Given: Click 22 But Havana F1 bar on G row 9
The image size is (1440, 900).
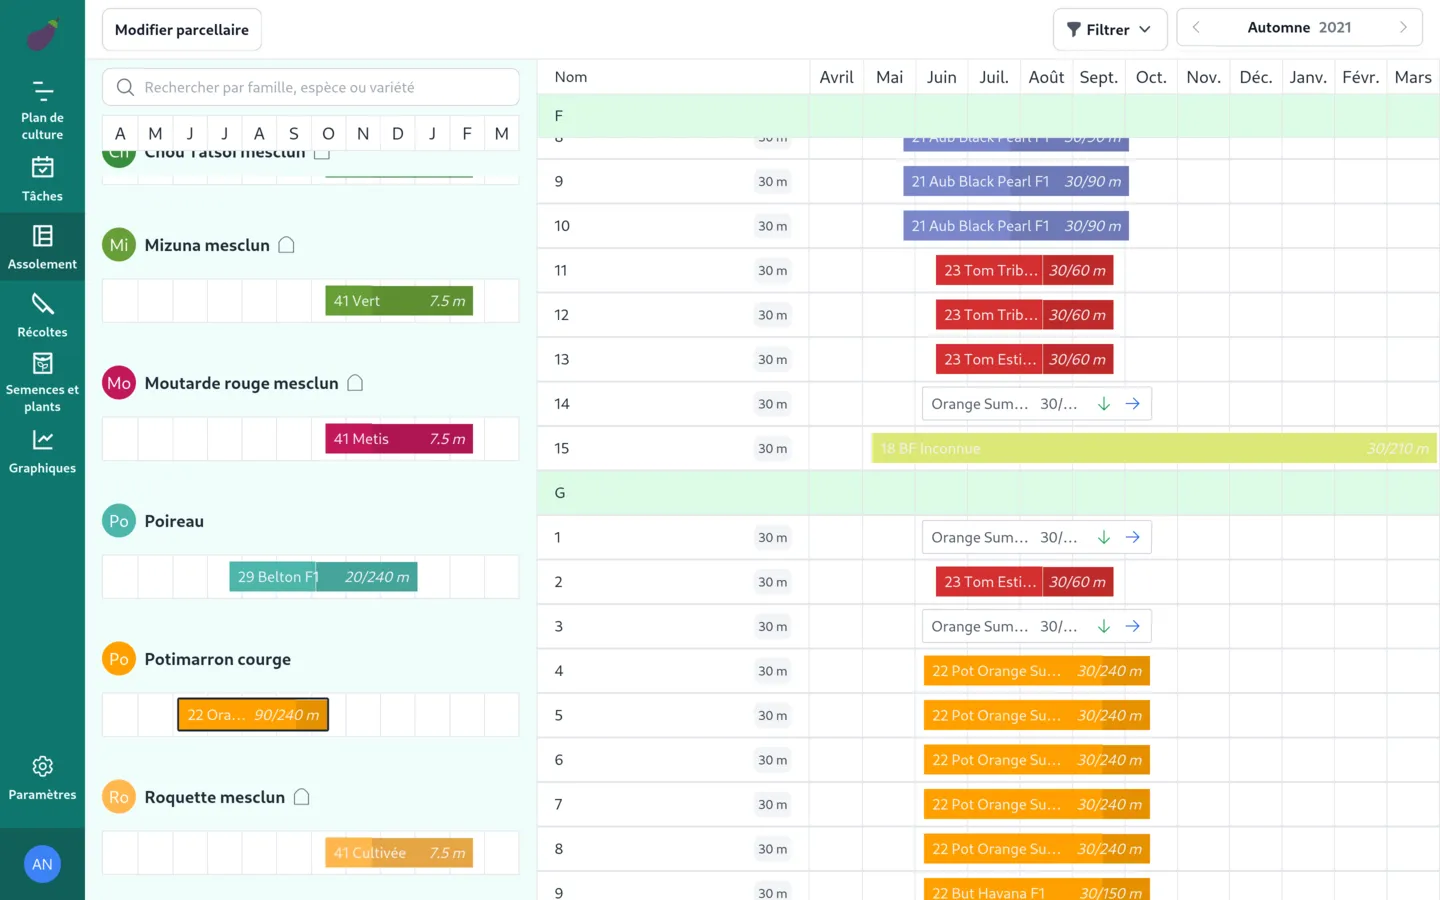Looking at the screenshot, I should point(1037,889).
